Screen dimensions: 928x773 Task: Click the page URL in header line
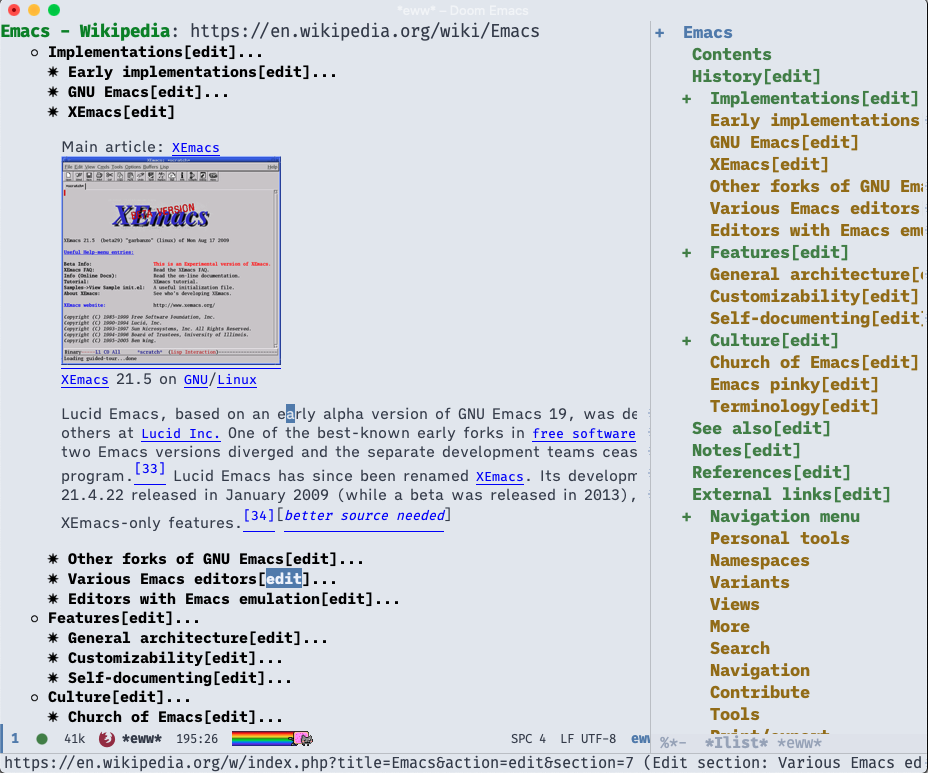point(365,31)
